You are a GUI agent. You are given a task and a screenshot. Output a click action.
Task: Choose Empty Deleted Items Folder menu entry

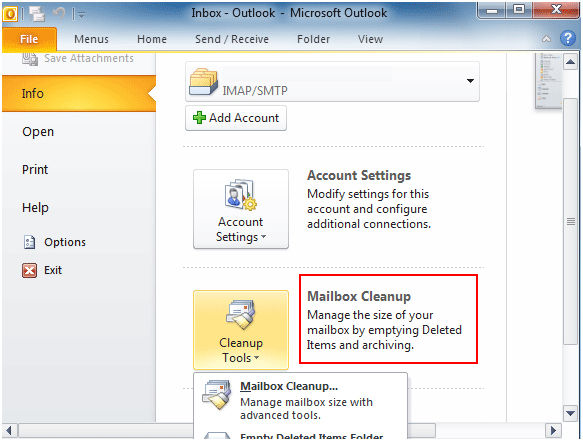(300, 436)
